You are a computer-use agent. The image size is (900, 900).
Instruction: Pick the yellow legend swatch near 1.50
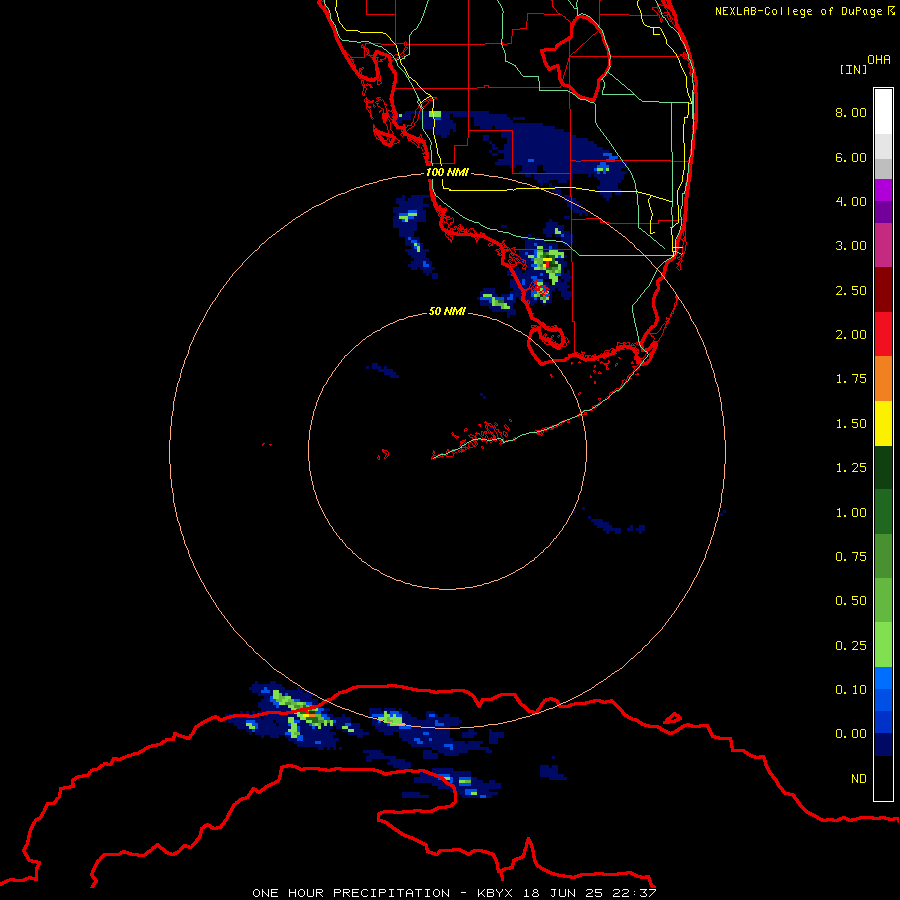[x=883, y=423]
